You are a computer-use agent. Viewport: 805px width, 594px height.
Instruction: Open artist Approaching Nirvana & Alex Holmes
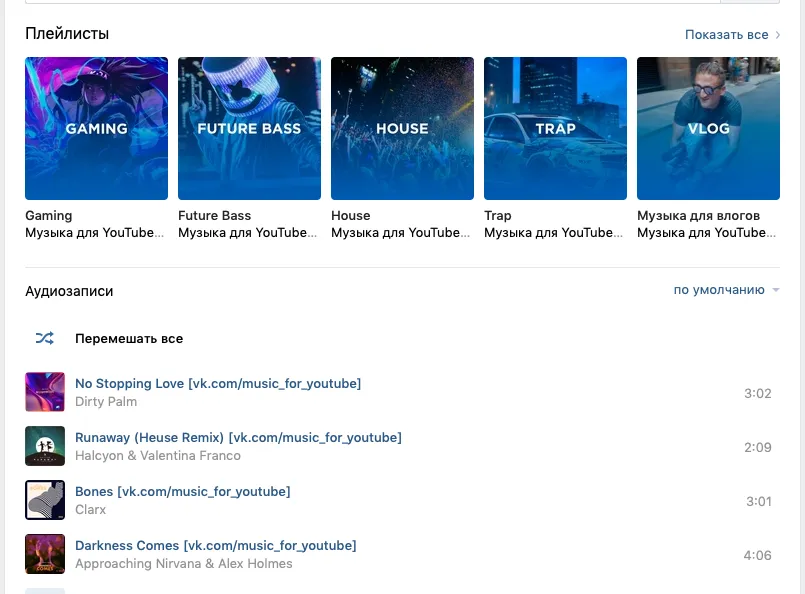pyautogui.click(x=184, y=563)
